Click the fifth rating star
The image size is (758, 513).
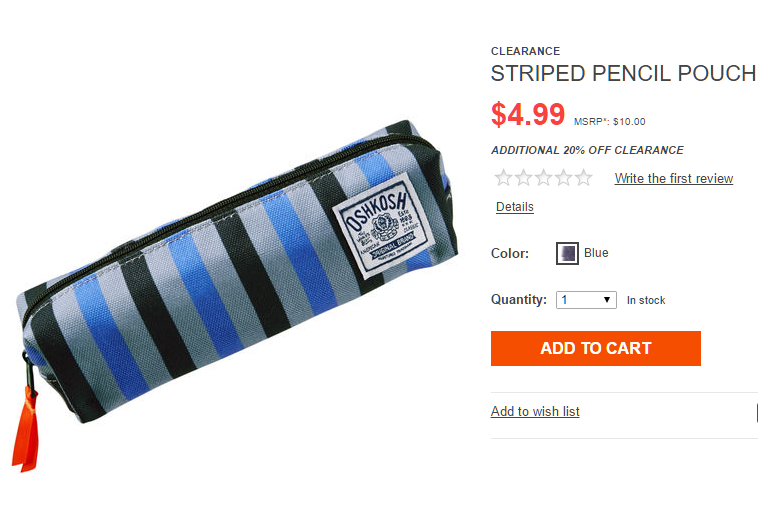pyautogui.click(x=584, y=178)
